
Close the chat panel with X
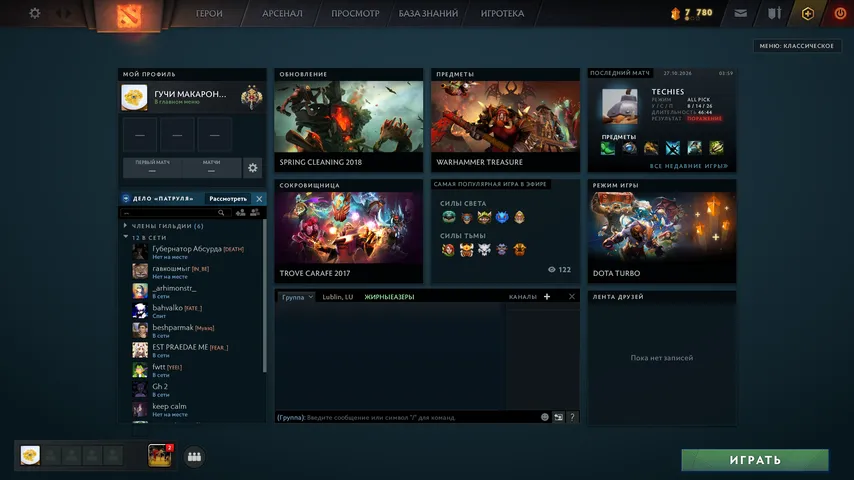coord(572,296)
